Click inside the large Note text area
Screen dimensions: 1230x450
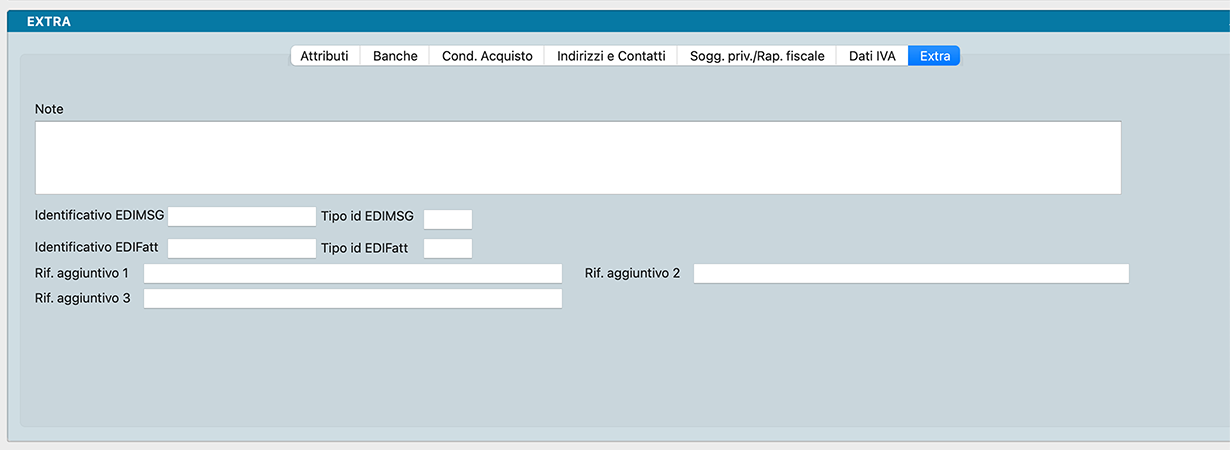(577, 158)
